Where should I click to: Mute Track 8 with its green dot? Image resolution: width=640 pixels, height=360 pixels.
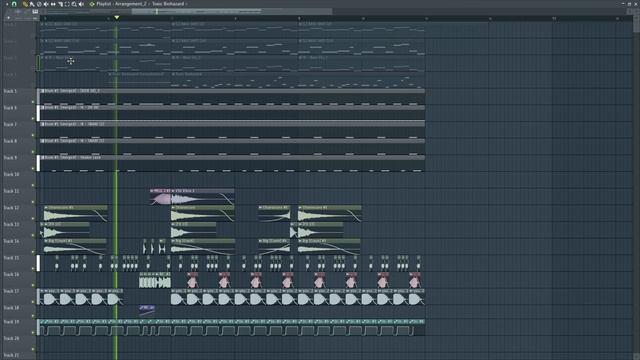(x=33, y=152)
